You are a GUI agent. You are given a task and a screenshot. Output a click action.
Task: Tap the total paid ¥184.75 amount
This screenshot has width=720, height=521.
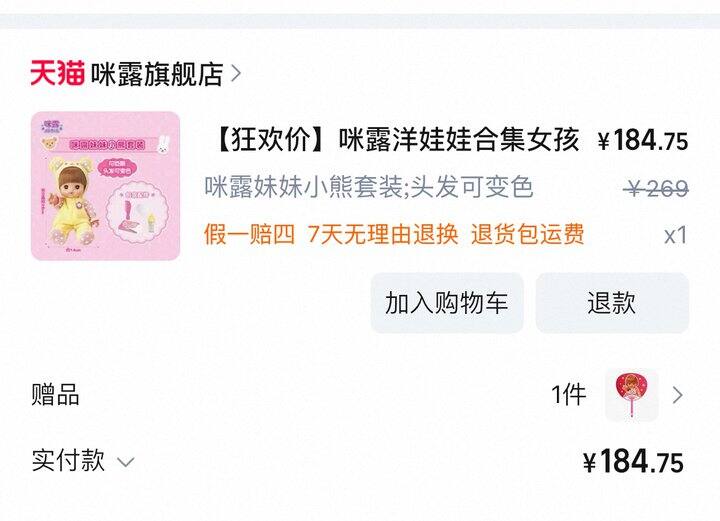[x=634, y=461]
